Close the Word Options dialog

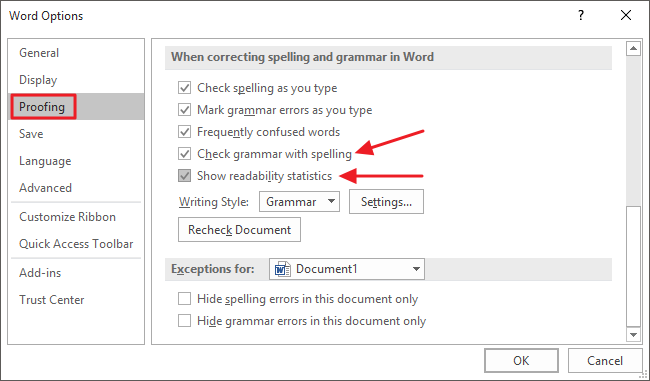pos(626,15)
